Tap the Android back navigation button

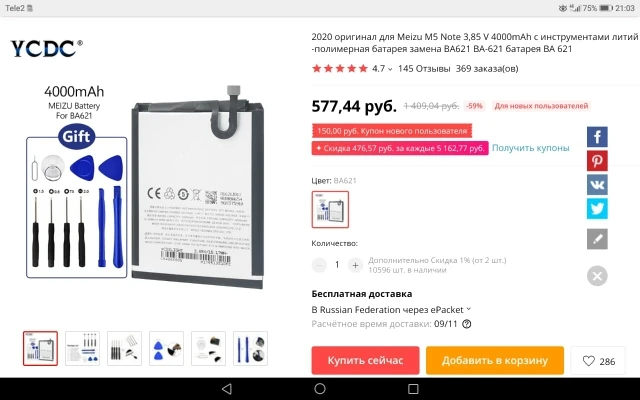(227, 389)
